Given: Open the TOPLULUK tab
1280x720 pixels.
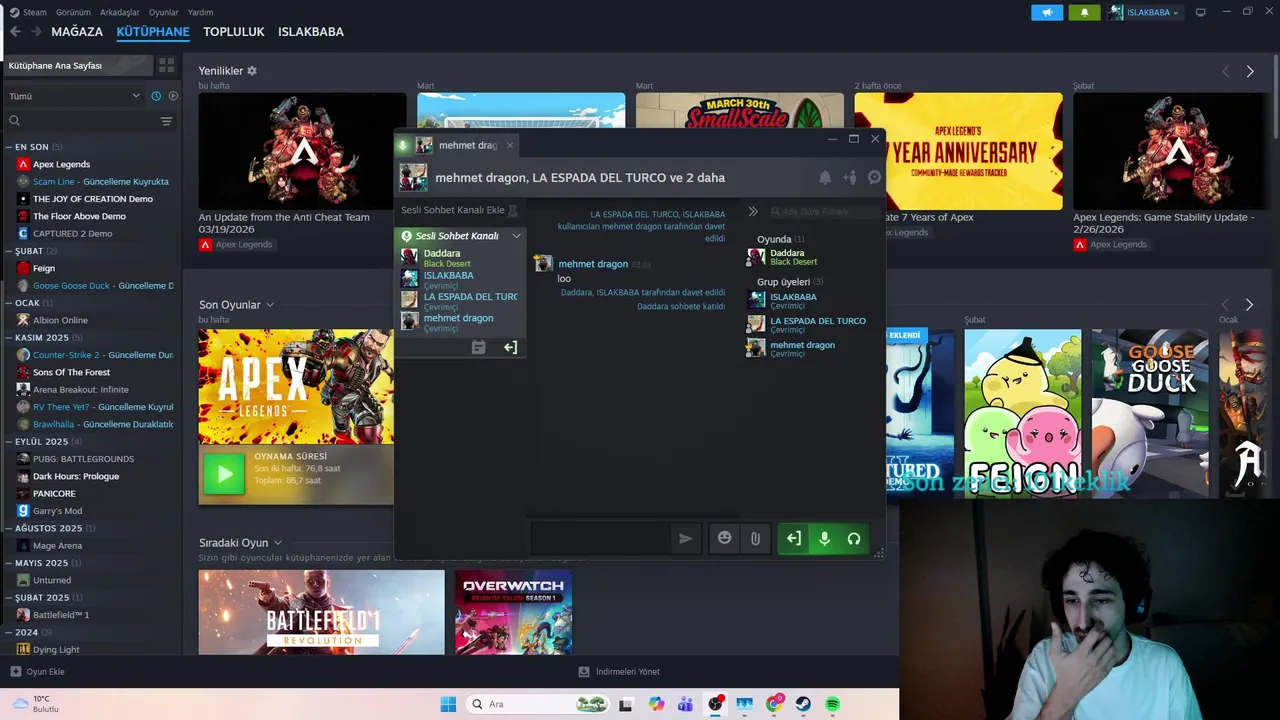Looking at the screenshot, I should (x=234, y=32).
